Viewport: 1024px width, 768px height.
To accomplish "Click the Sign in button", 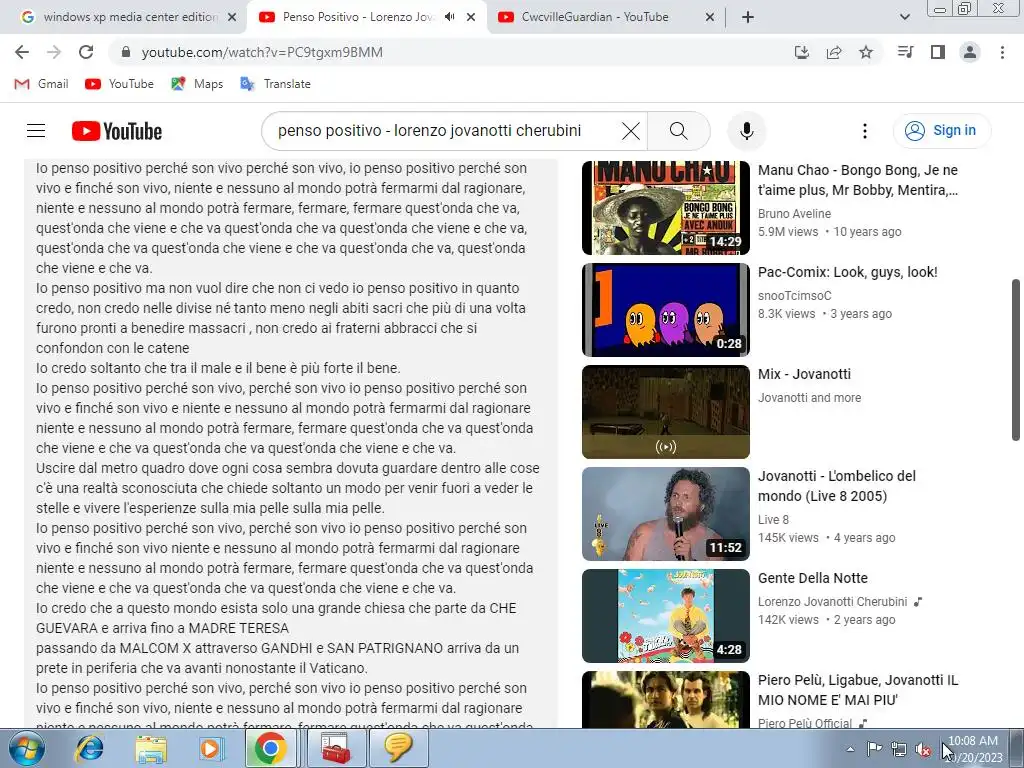I will click(942, 131).
